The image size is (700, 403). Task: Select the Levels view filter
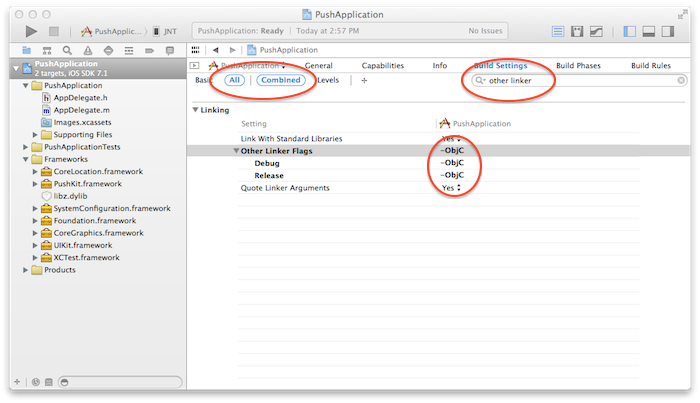[328, 80]
